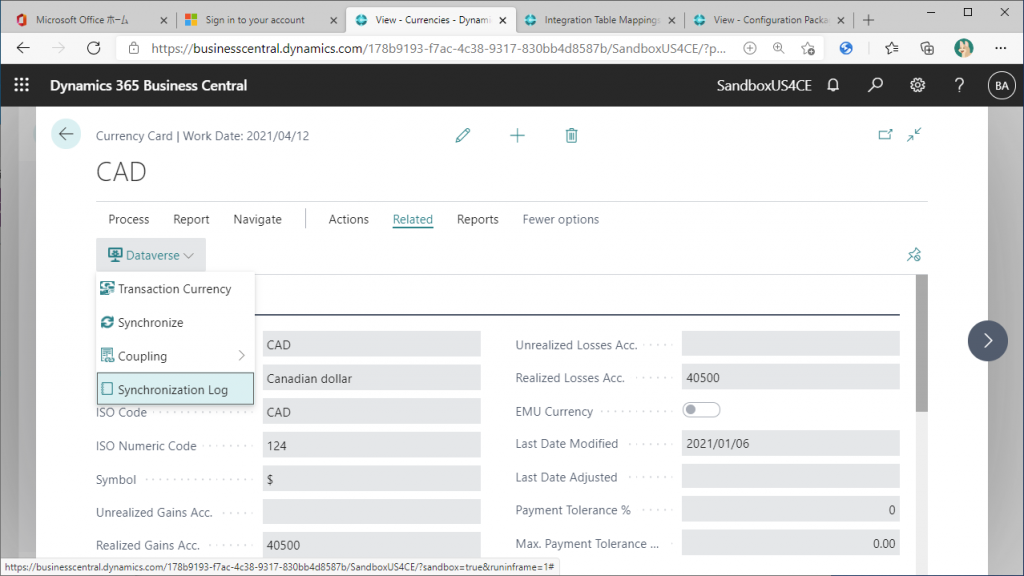The height and width of the screenshot is (576, 1024).
Task: Click the card's vertical scrollbar
Action: [921, 344]
